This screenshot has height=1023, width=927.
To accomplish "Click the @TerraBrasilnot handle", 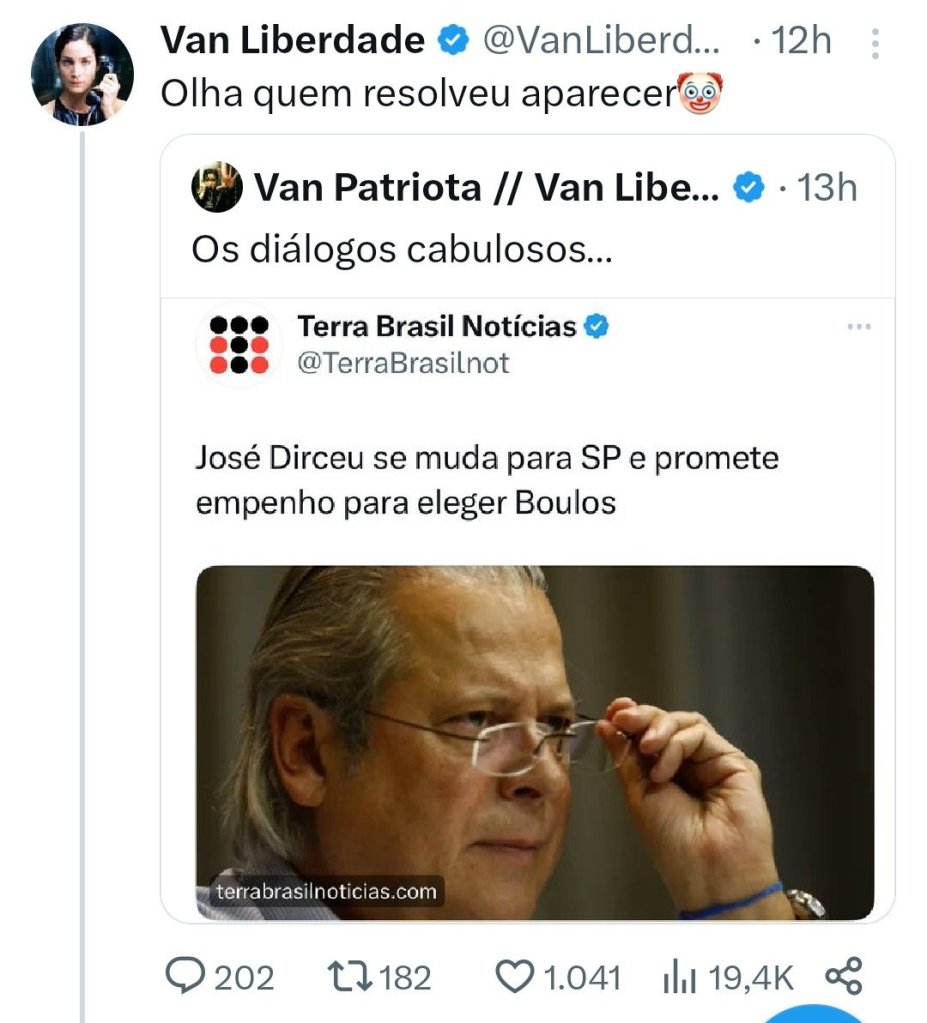I will (403, 363).
